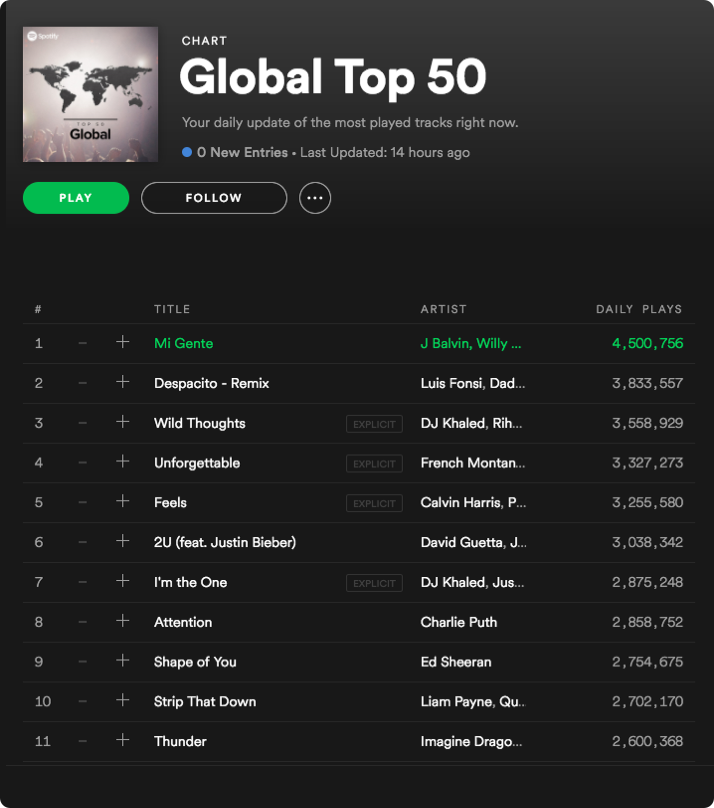Click daily plays value 3,833,557
The image size is (714, 808).
click(x=648, y=383)
